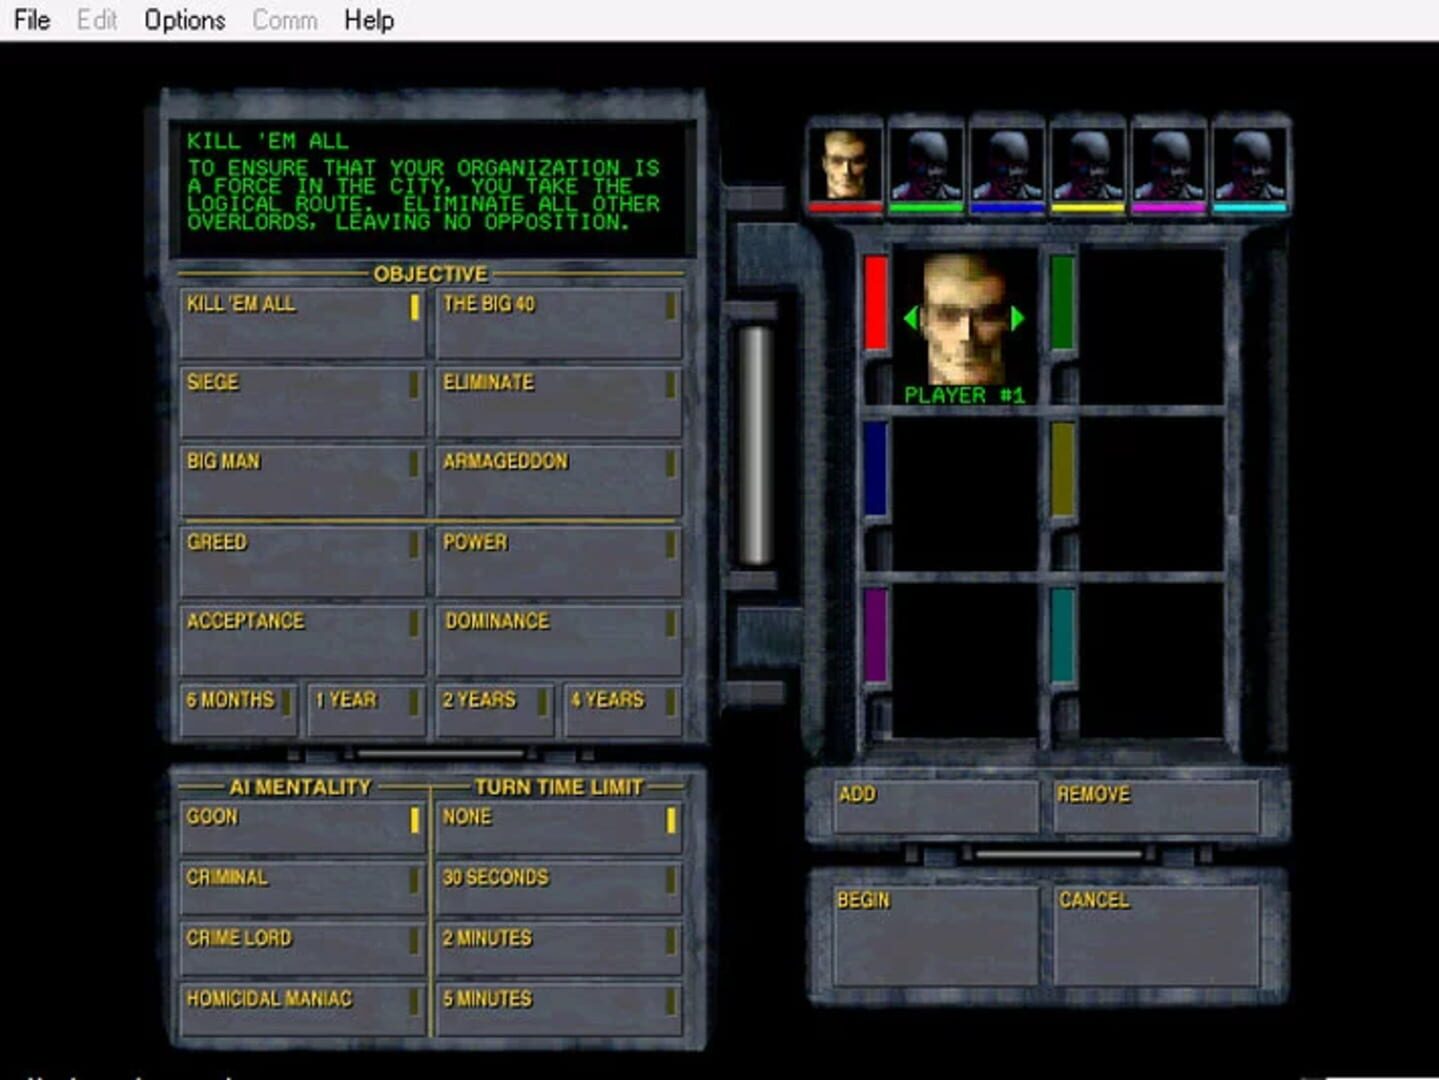This screenshot has width=1439, height=1080.
Task: Select the Siege objective
Action: click(301, 400)
